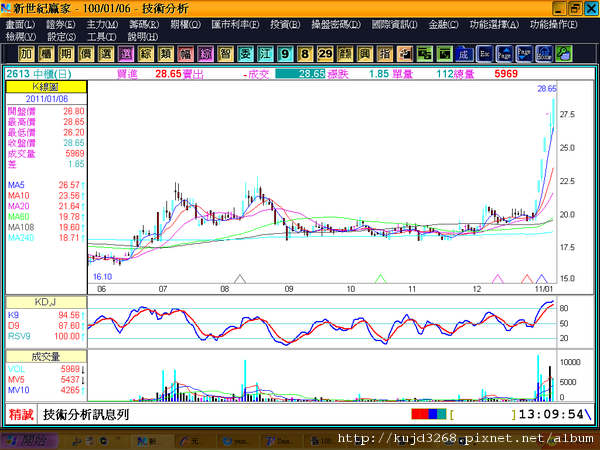600x450 pixels.
Task: Click the 加 toolbar icon
Action: [x=26, y=54]
